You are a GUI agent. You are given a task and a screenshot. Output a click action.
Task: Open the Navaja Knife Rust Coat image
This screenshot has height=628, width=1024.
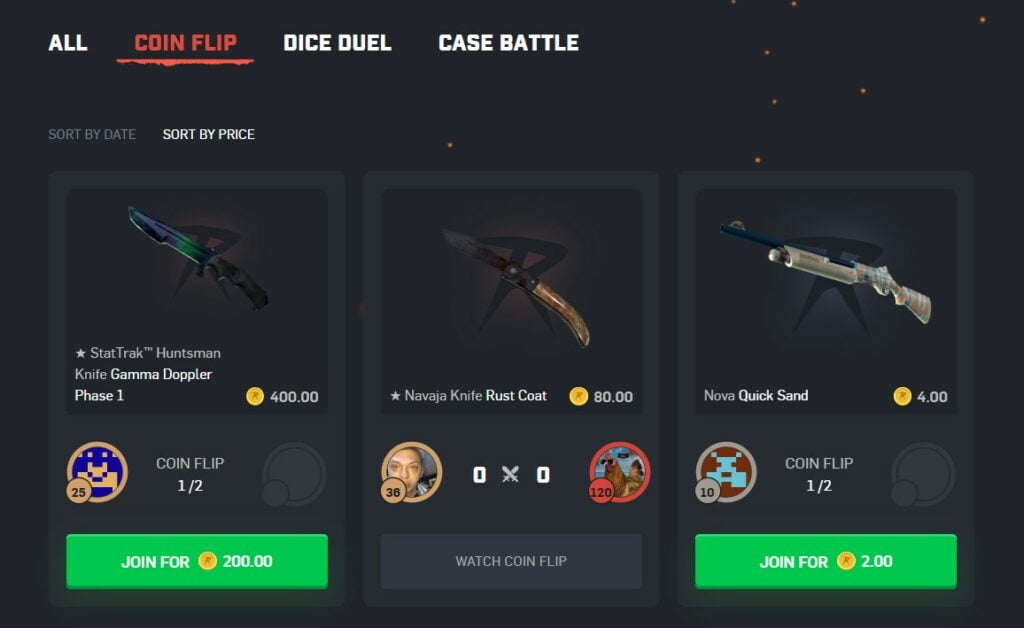[516, 287]
